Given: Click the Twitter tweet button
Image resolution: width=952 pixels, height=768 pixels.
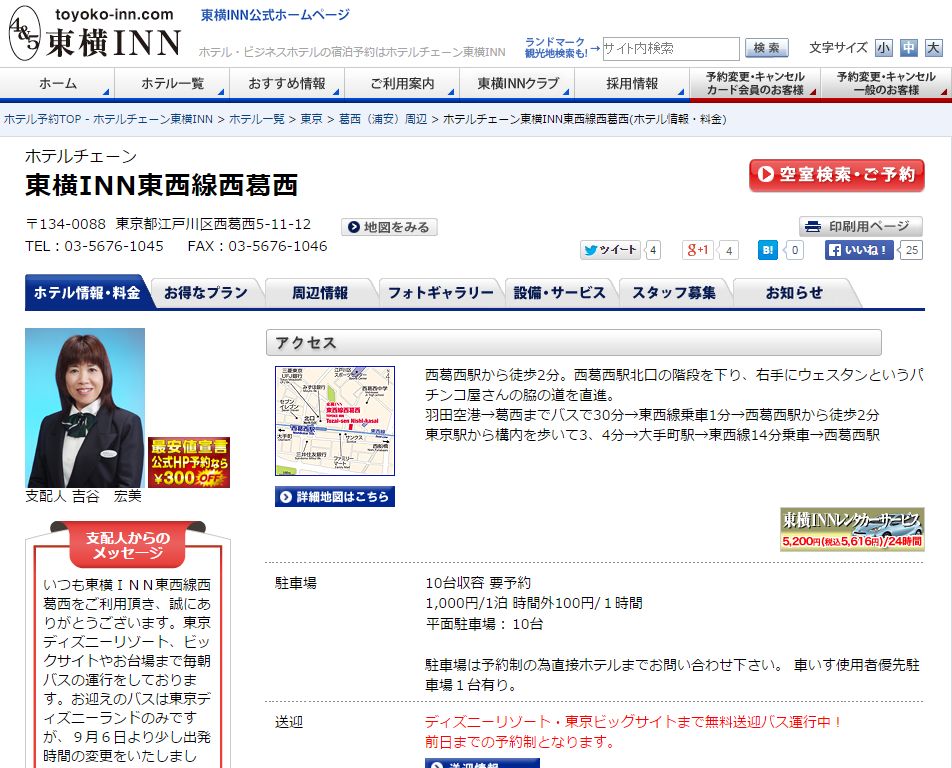Looking at the screenshot, I should (x=610, y=250).
